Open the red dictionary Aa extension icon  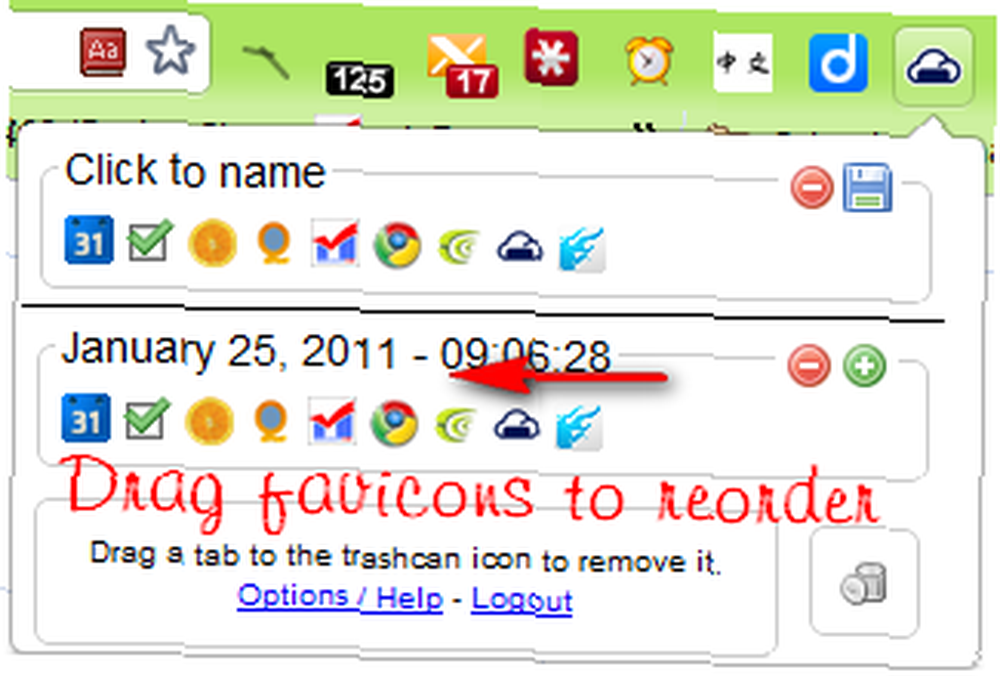click(102, 51)
